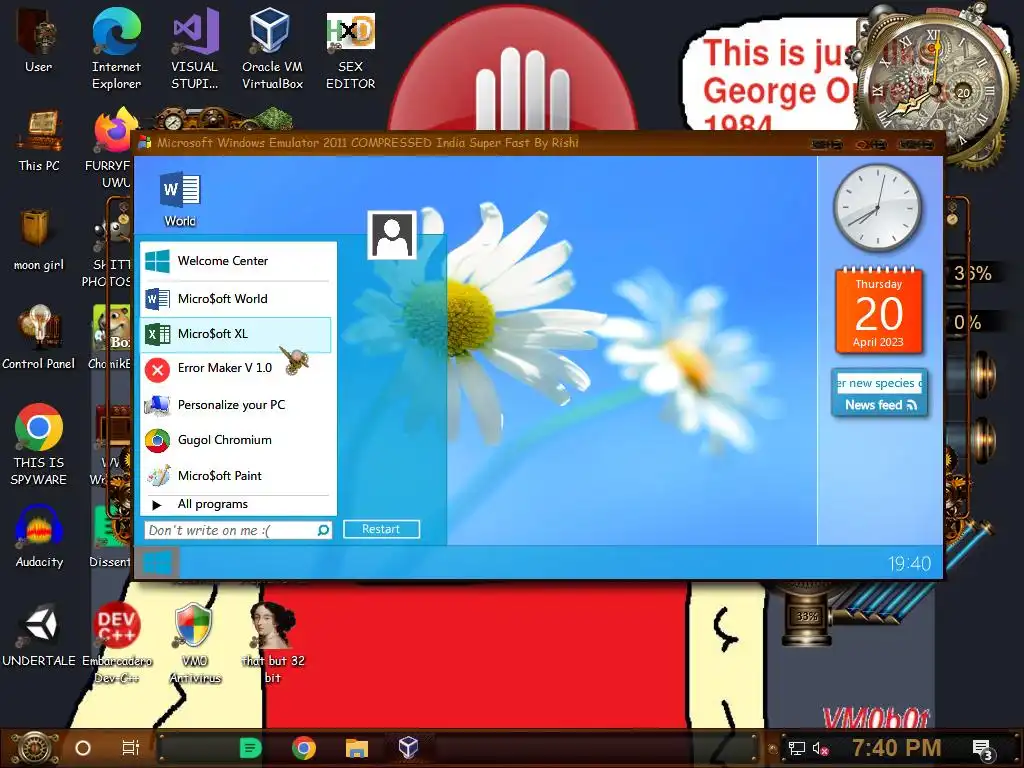Open Internet Explorer Edge icon
The image size is (1024, 768).
(x=116, y=49)
